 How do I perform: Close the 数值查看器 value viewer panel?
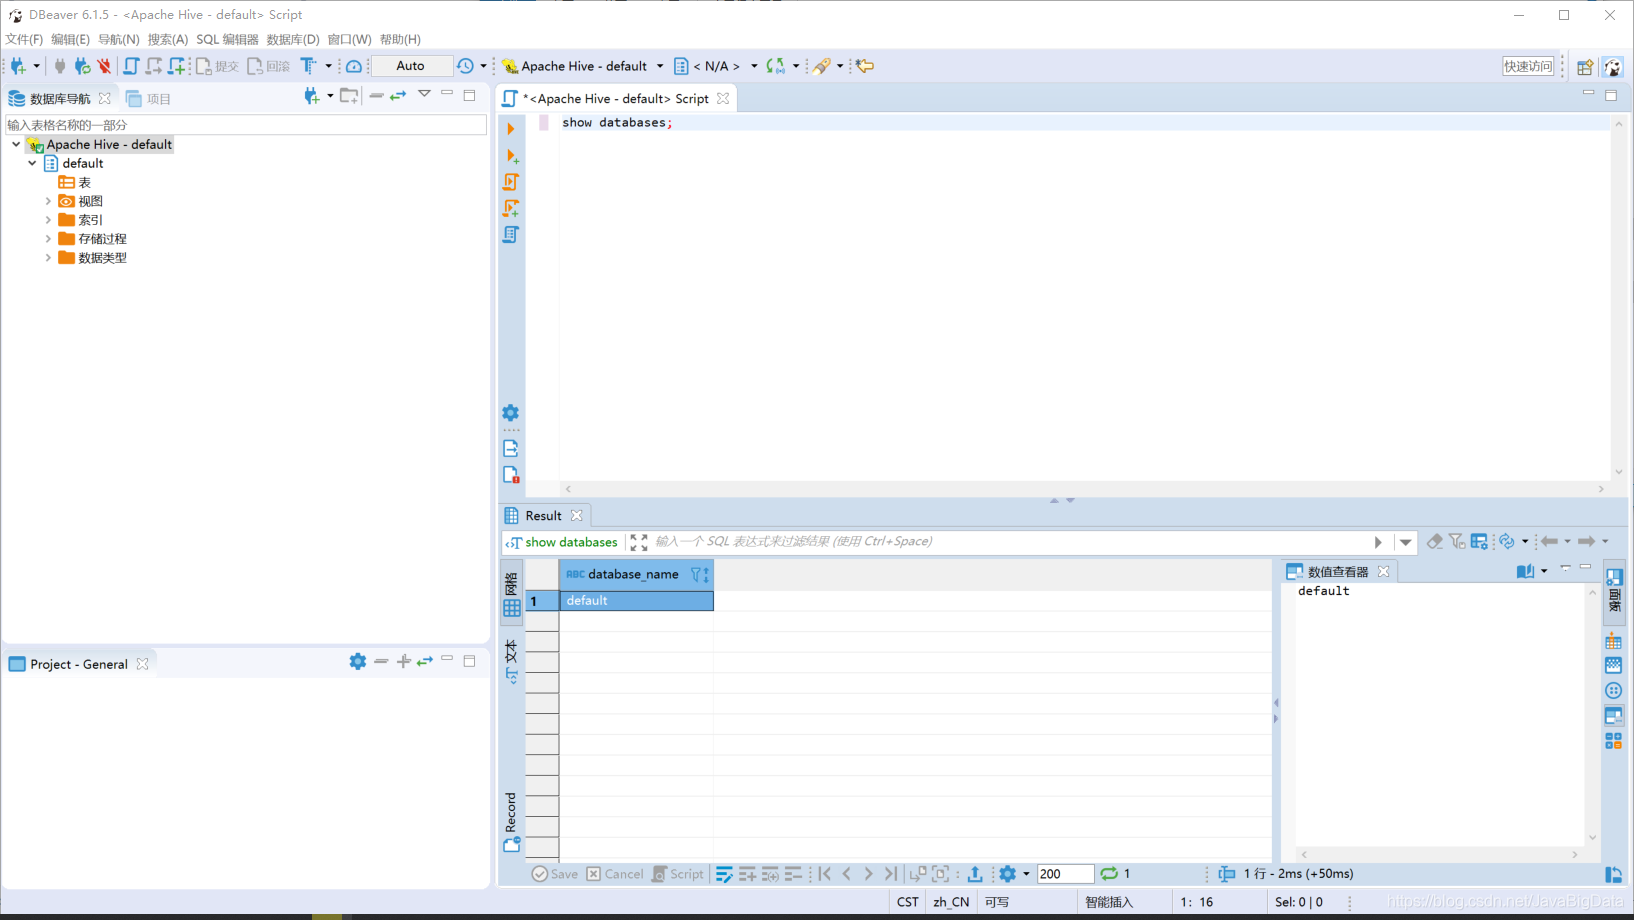tap(1384, 571)
